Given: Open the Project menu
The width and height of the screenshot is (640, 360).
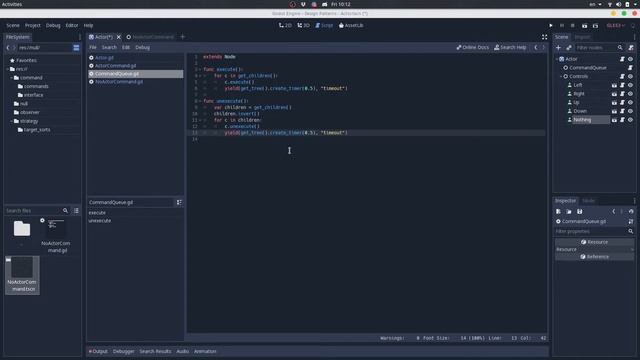Looking at the screenshot, I should [x=33, y=25].
